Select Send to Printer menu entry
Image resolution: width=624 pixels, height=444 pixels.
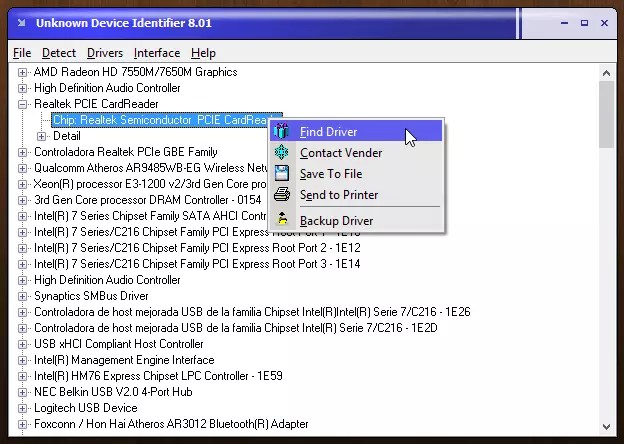pyautogui.click(x=356, y=195)
